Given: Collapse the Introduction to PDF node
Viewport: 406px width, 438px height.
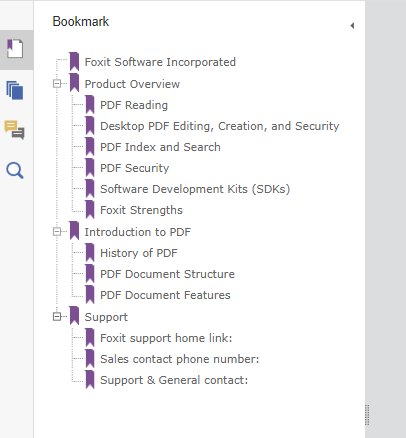Looking at the screenshot, I should pos(57,231).
